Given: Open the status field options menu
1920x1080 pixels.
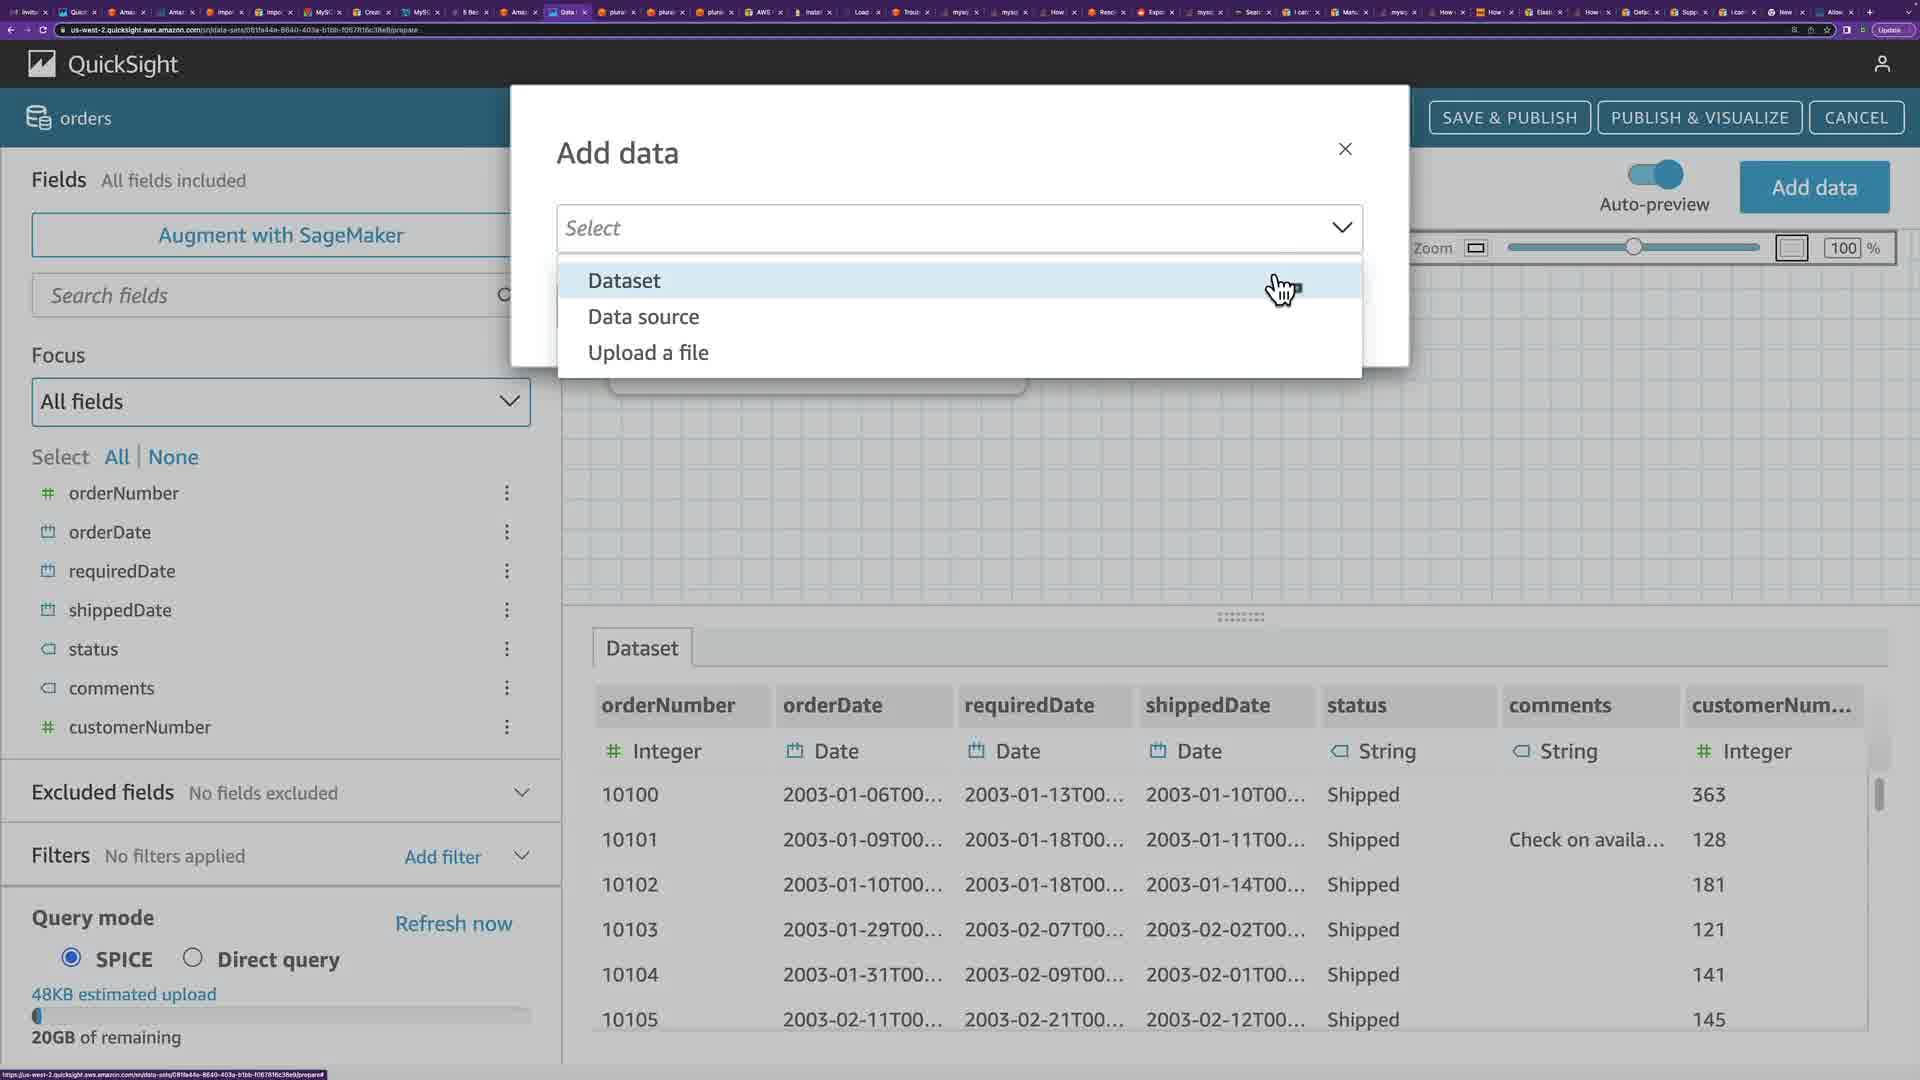Looking at the screenshot, I should pyautogui.click(x=507, y=649).
